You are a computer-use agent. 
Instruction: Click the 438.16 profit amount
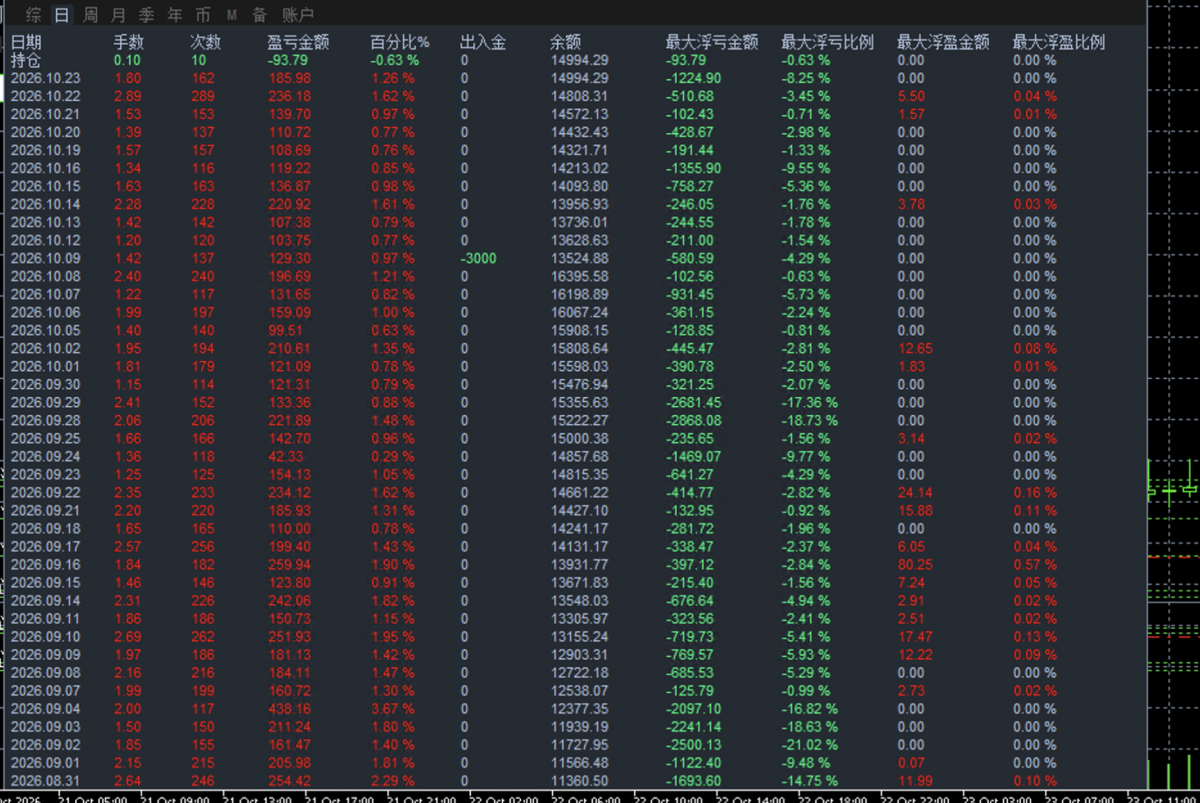(x=289, y=708)
